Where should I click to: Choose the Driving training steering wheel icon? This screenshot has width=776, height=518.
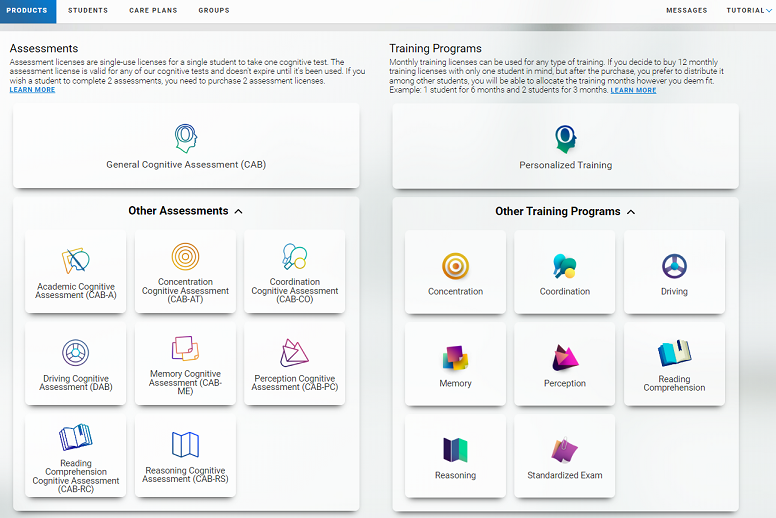(x=674, y=266)
